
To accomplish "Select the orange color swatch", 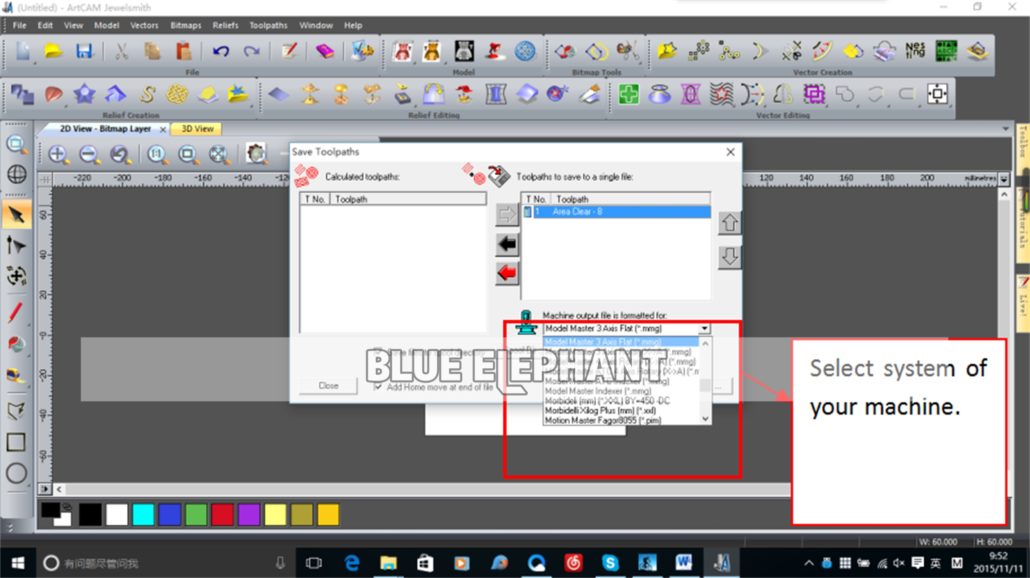I will (x=328, y=514).
